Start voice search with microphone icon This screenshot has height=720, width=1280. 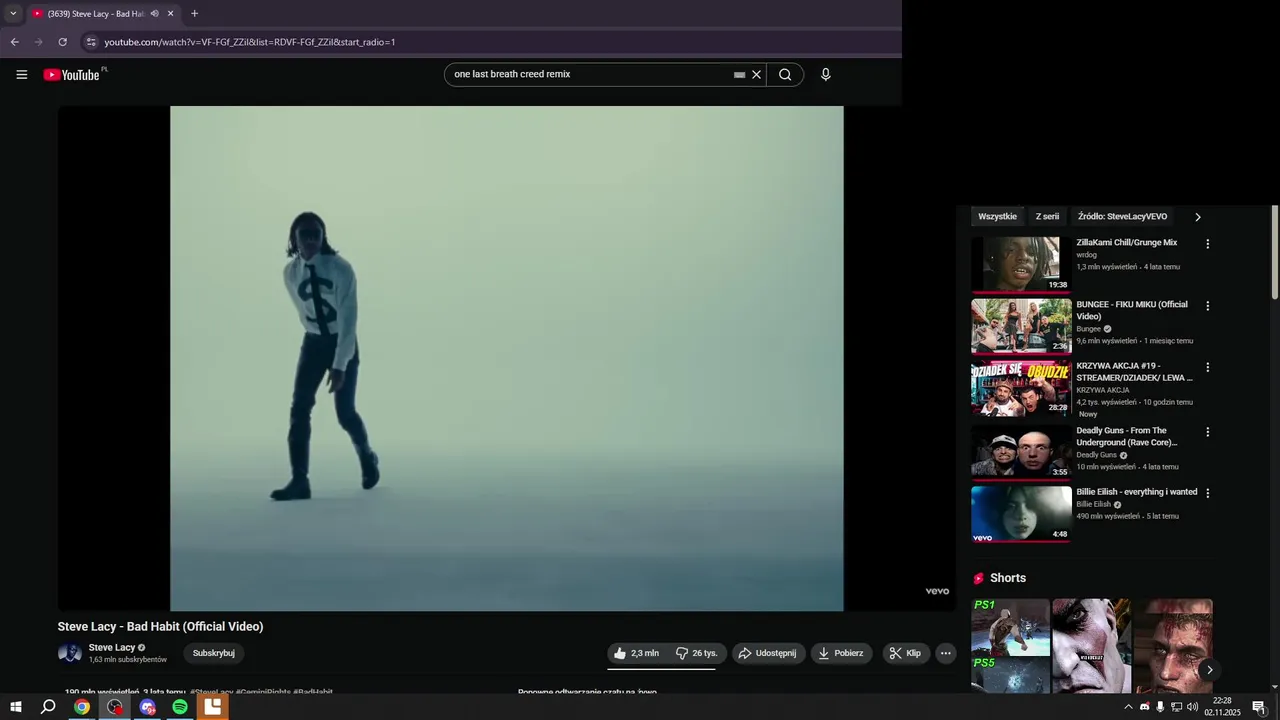click(826, 75)
